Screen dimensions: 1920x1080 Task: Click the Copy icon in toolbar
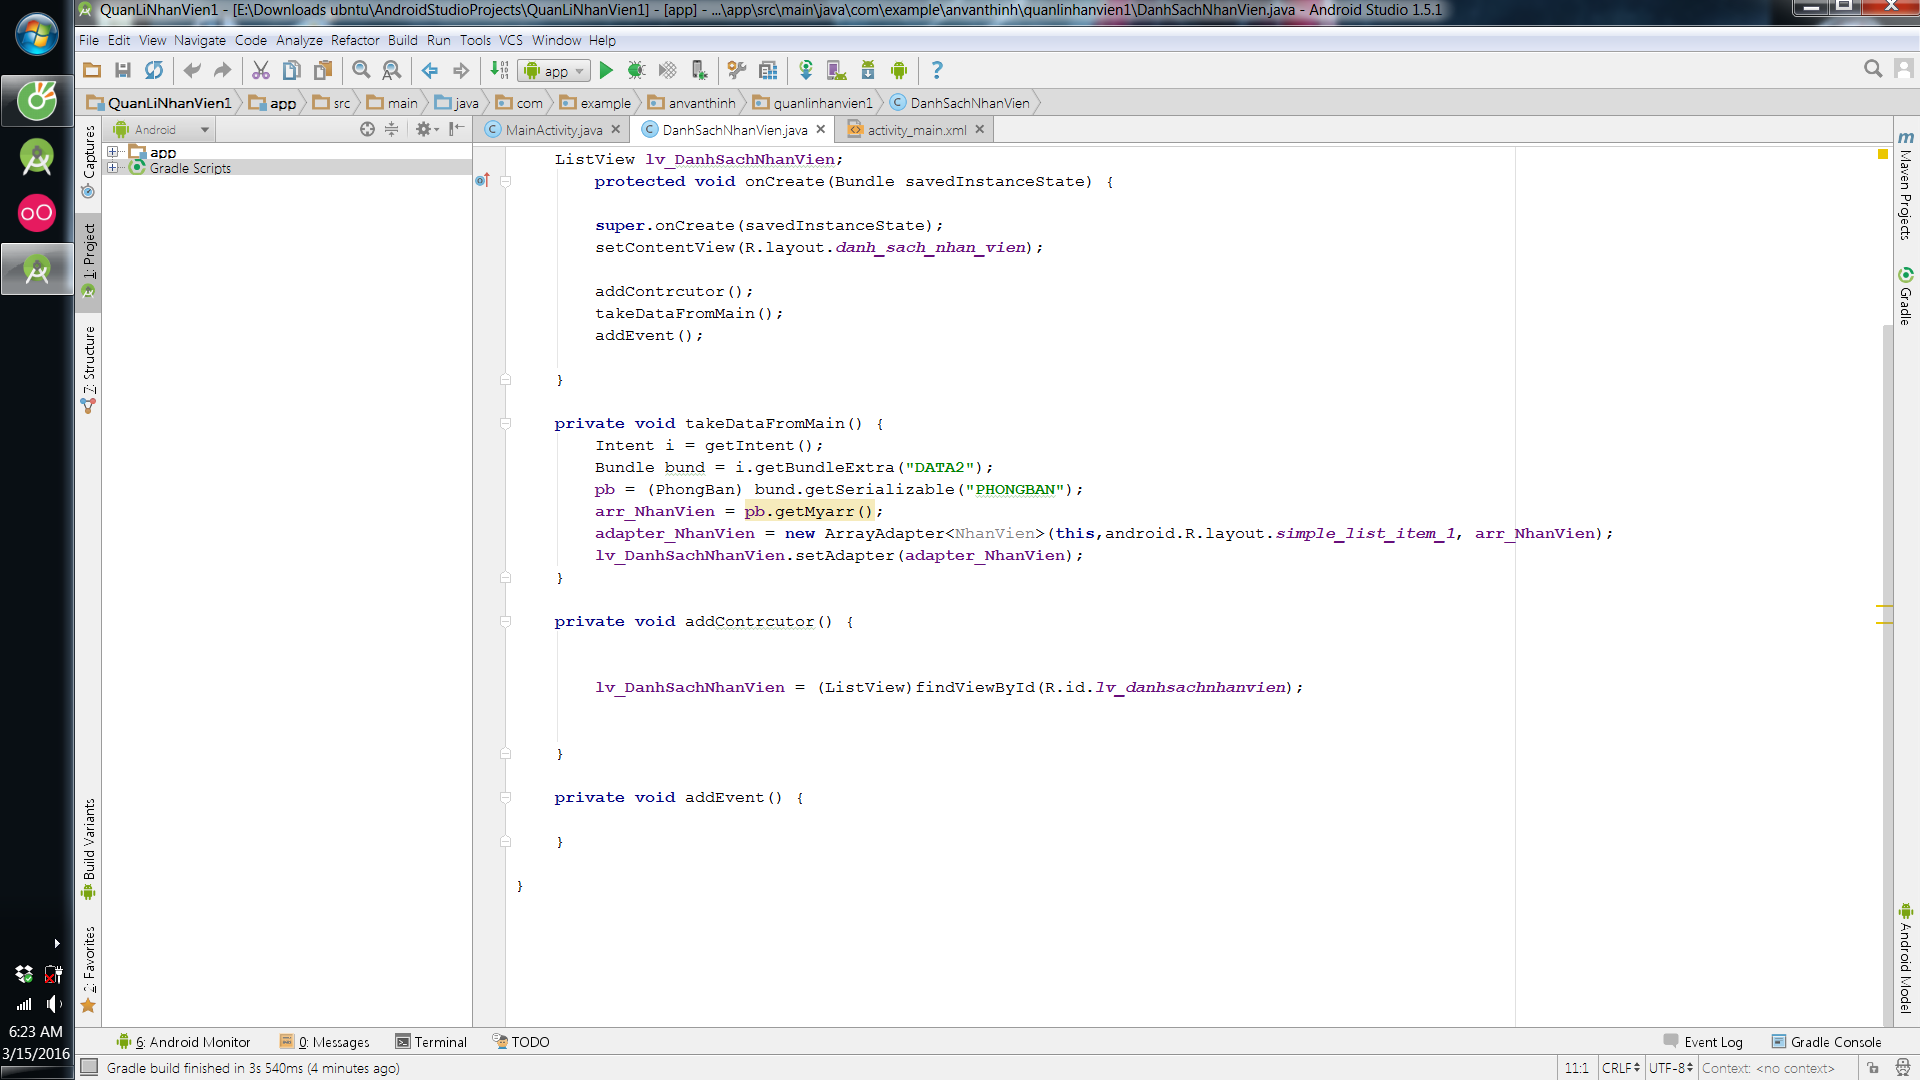coord(292,70)
